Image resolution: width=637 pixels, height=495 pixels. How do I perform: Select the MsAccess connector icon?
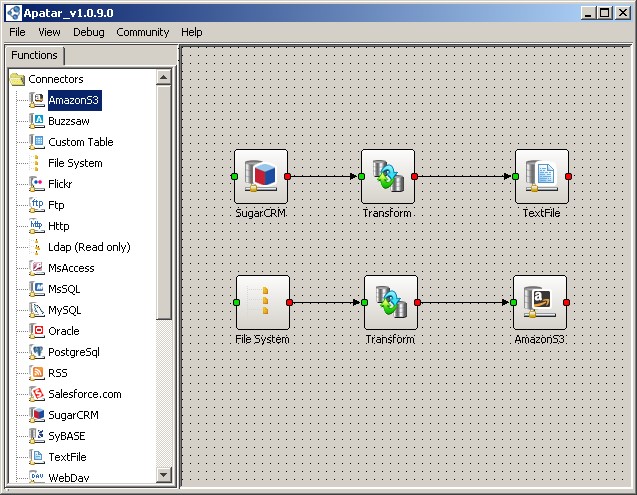(37, 268)
